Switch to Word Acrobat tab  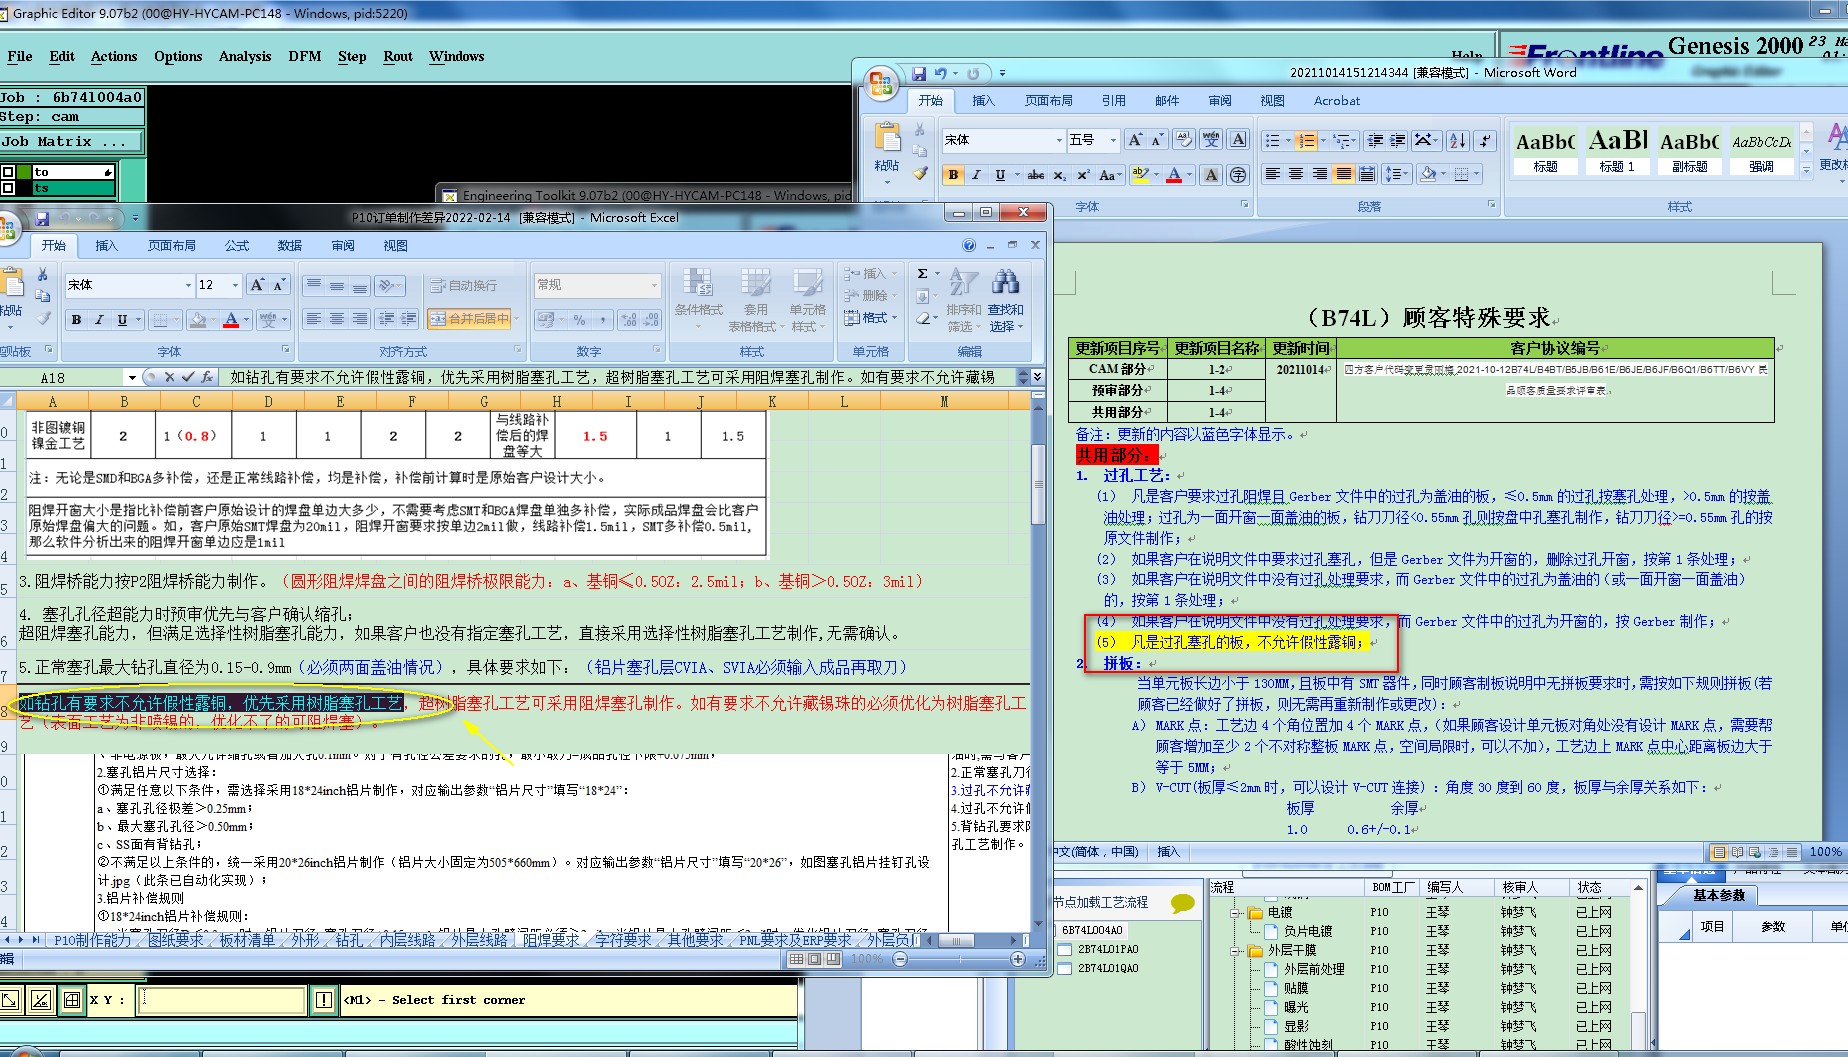point(1337,101)
